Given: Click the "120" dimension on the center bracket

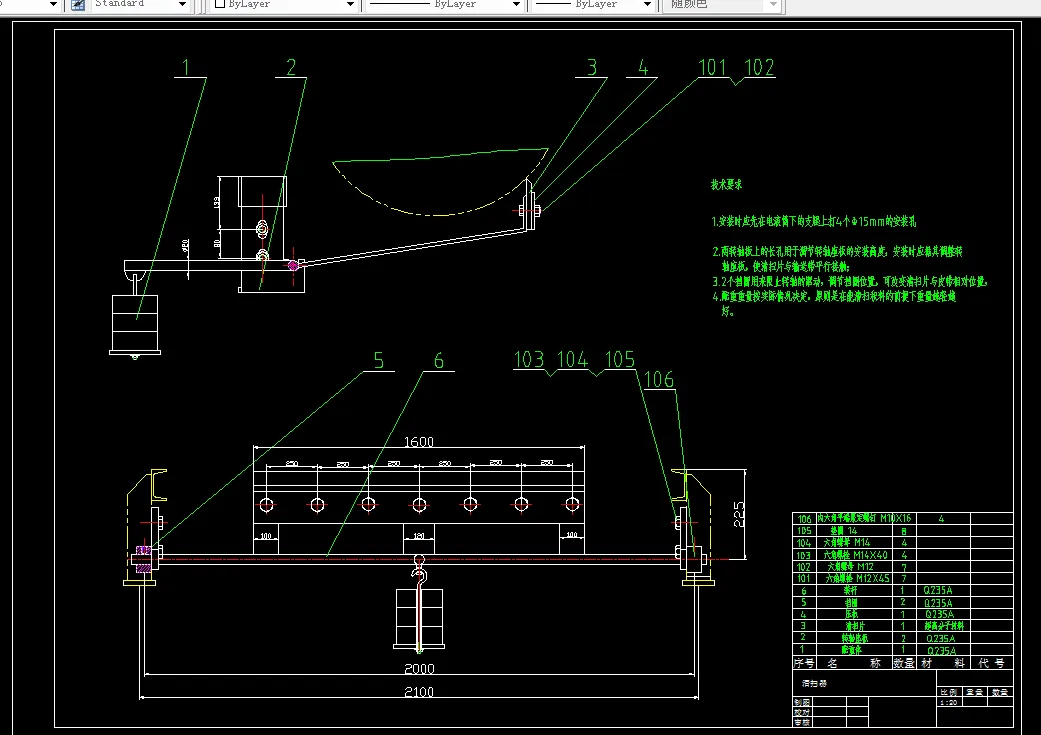Looking at the screenshot, I should click(x=419, y=535).
